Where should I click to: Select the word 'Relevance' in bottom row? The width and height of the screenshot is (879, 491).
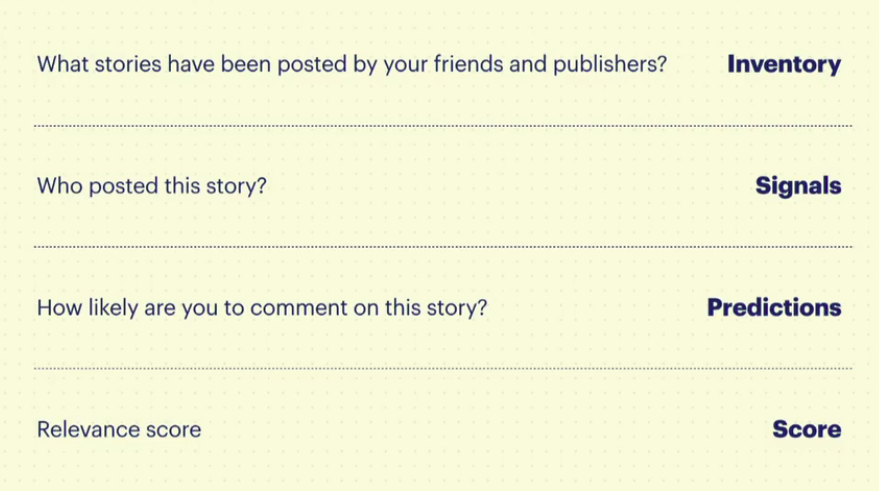click(88, 429)
